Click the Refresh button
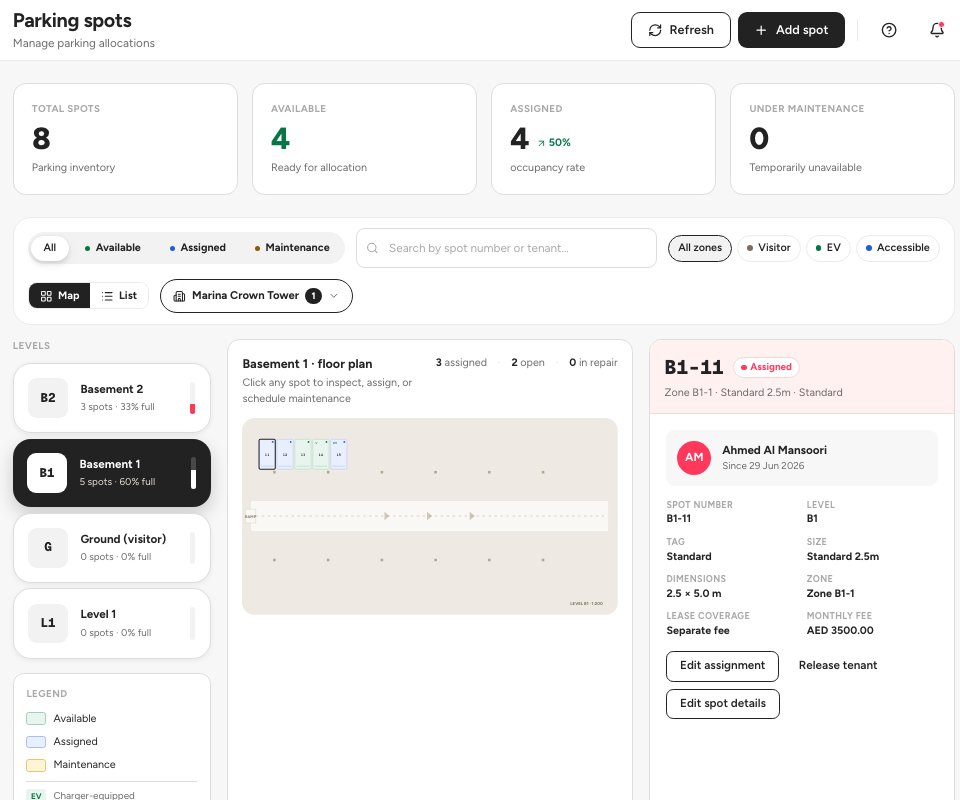Screen dimensions: 960x800 coord(681,30)
